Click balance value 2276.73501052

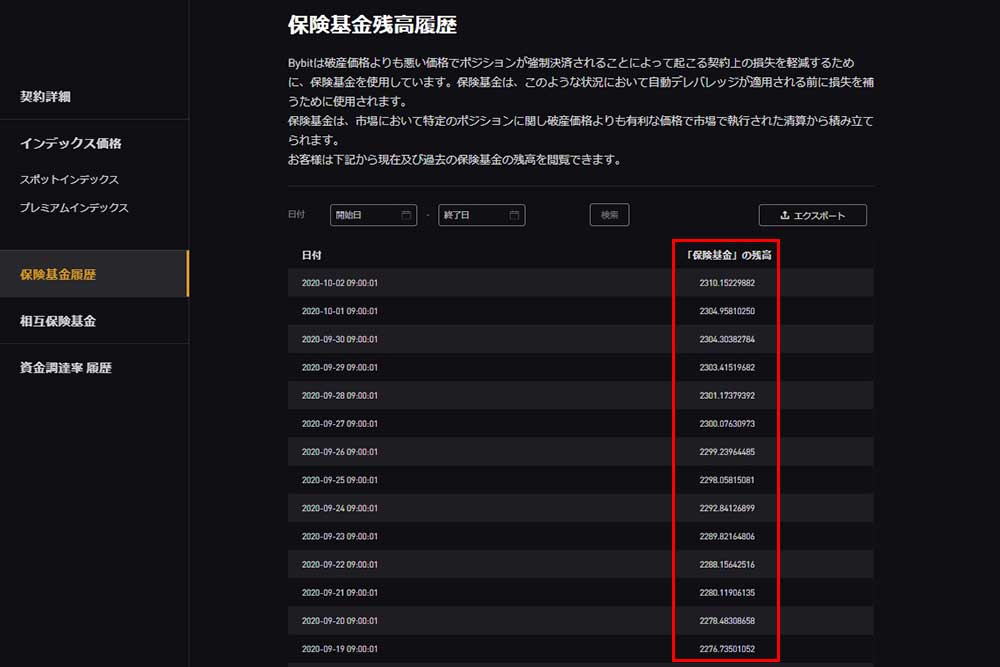(727, 649)
